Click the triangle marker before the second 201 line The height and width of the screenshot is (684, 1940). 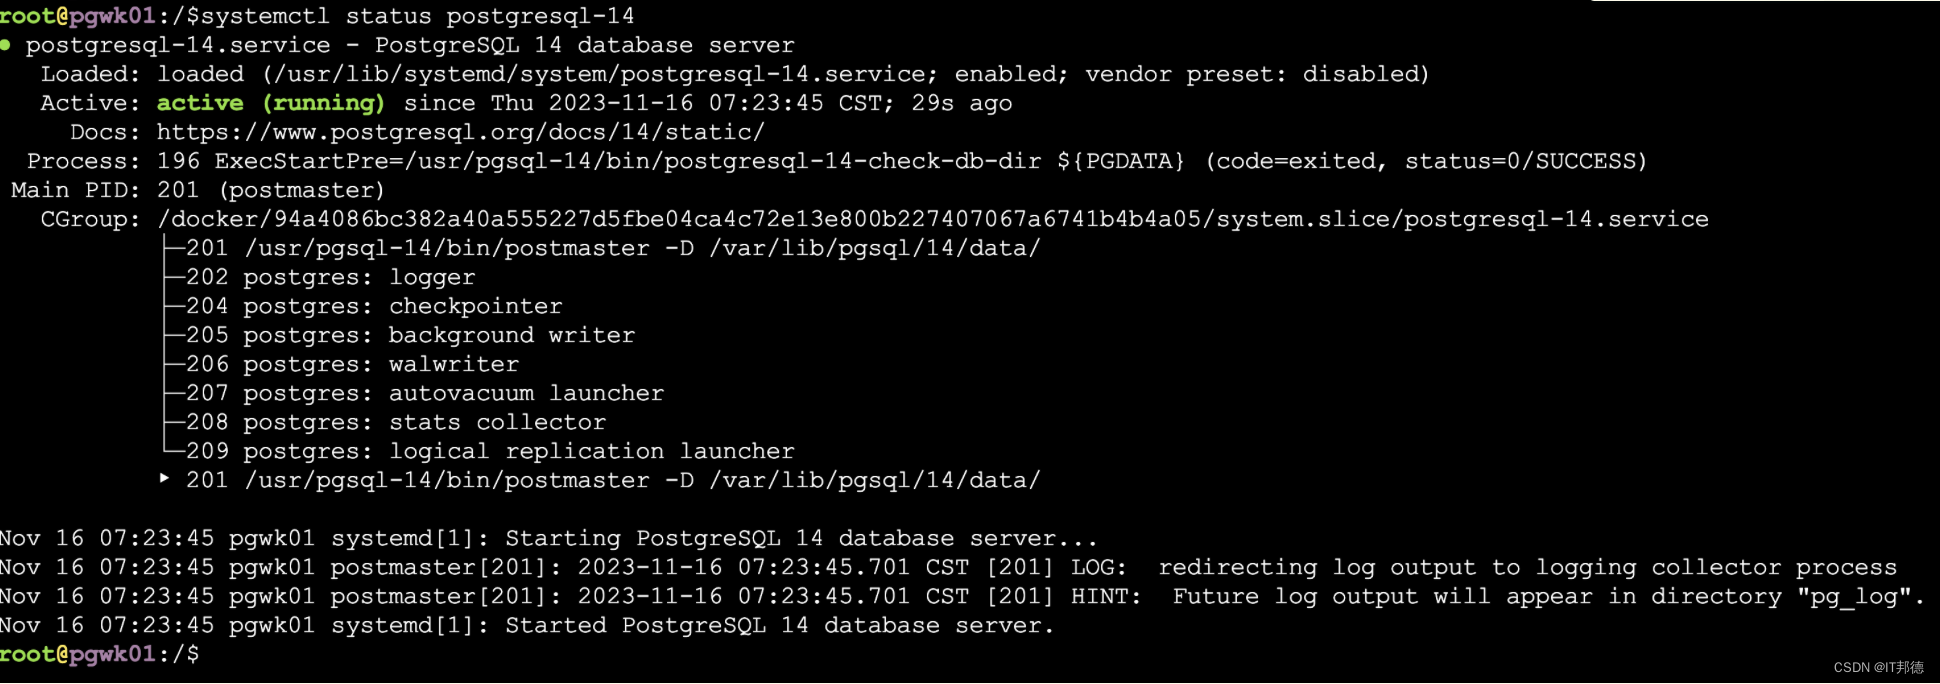(x=164, y=479)
